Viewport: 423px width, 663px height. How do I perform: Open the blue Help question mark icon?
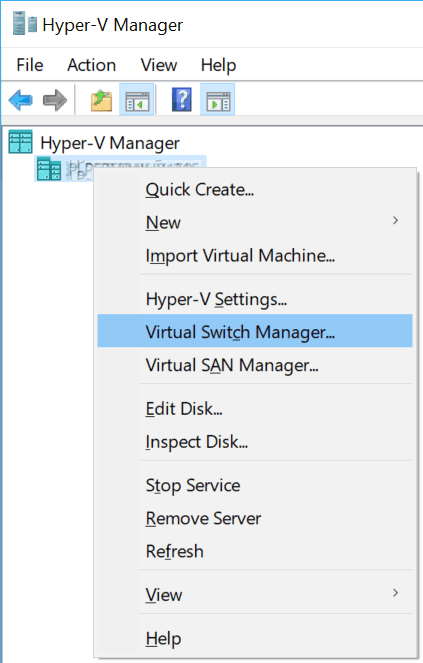click(x=182, y=100)
